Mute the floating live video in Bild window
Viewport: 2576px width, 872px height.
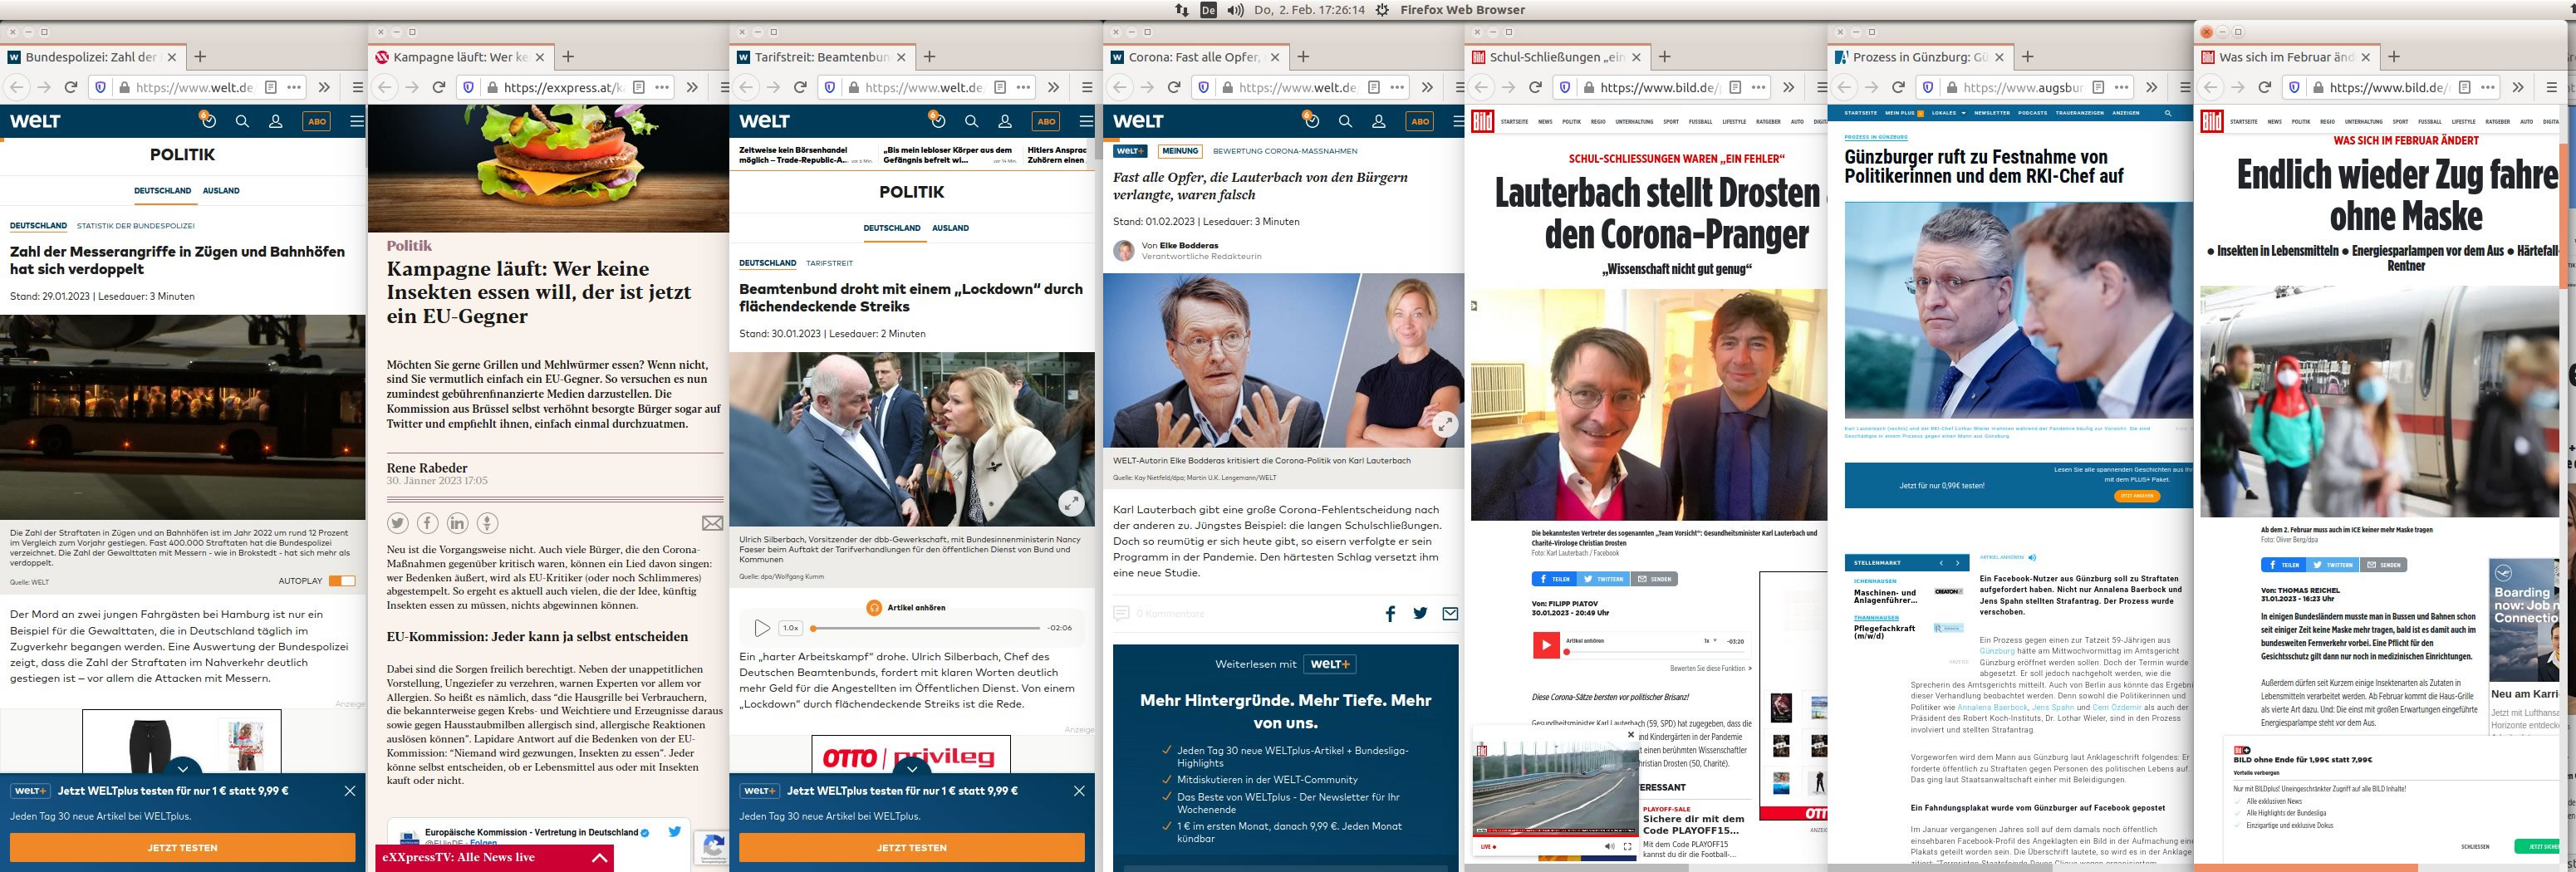coord(1609,846)
